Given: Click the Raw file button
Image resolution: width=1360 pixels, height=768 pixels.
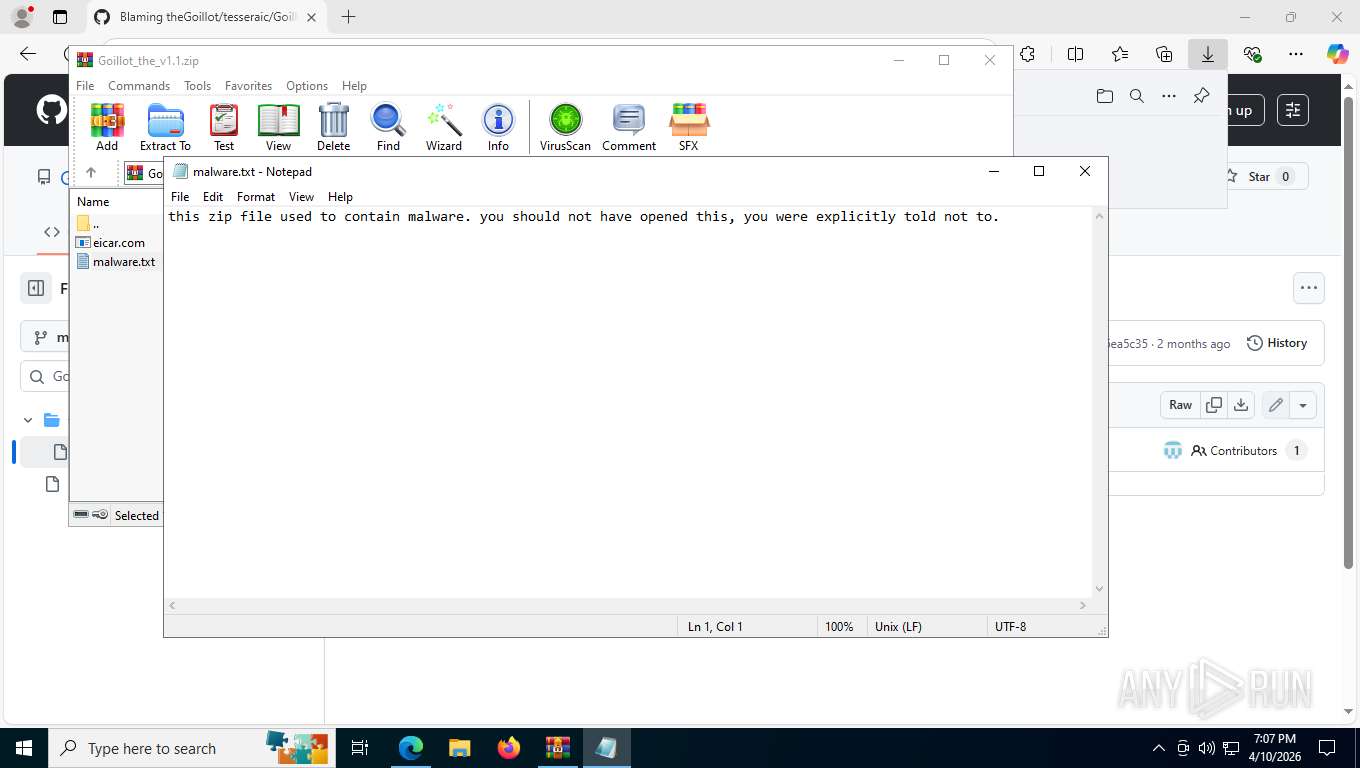Looking at the screenshot, I should coord(1181,405).
